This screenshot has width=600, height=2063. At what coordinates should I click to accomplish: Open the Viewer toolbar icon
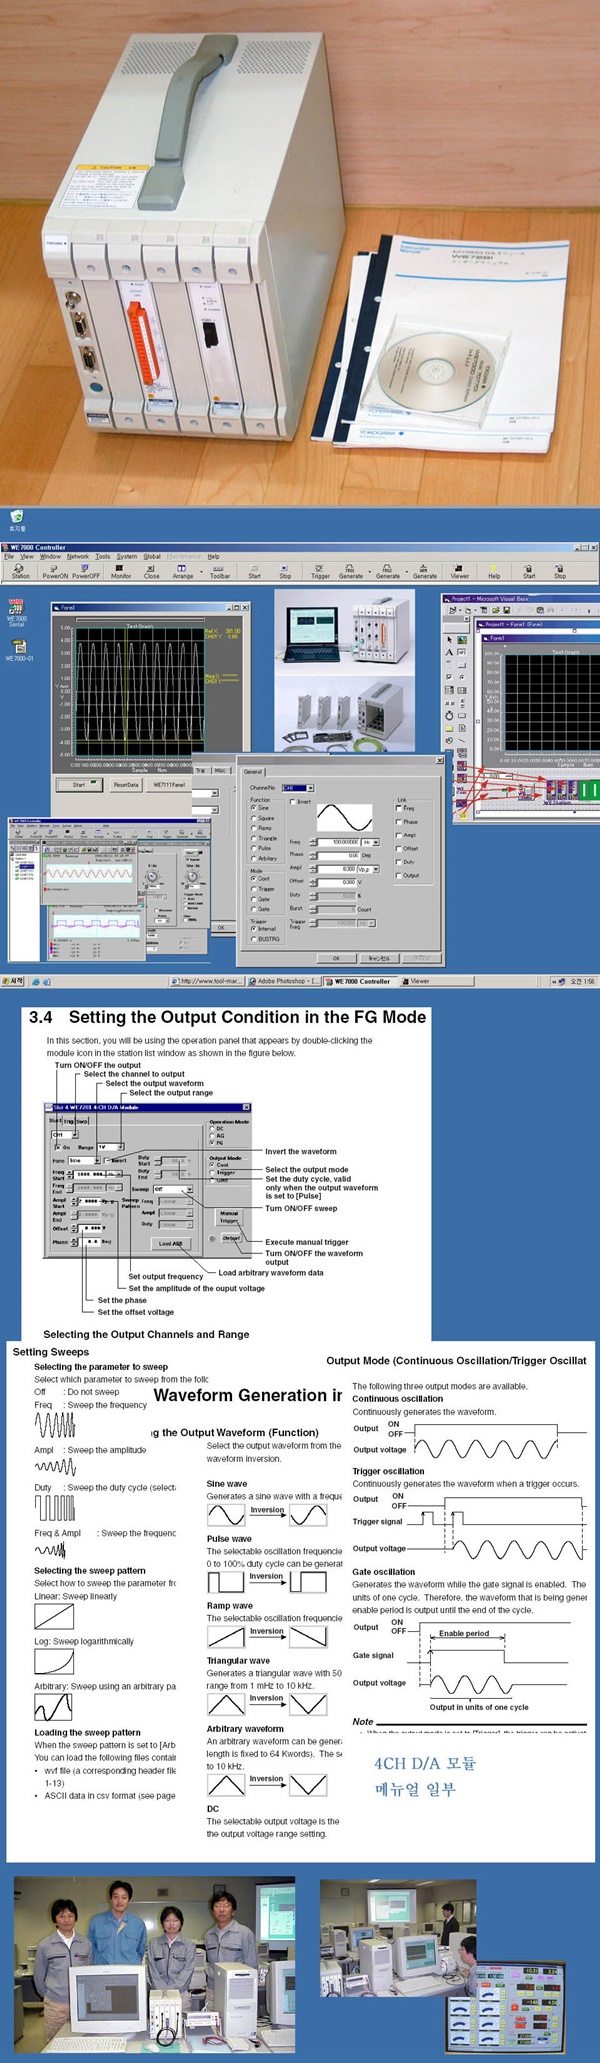click(459, 570)
